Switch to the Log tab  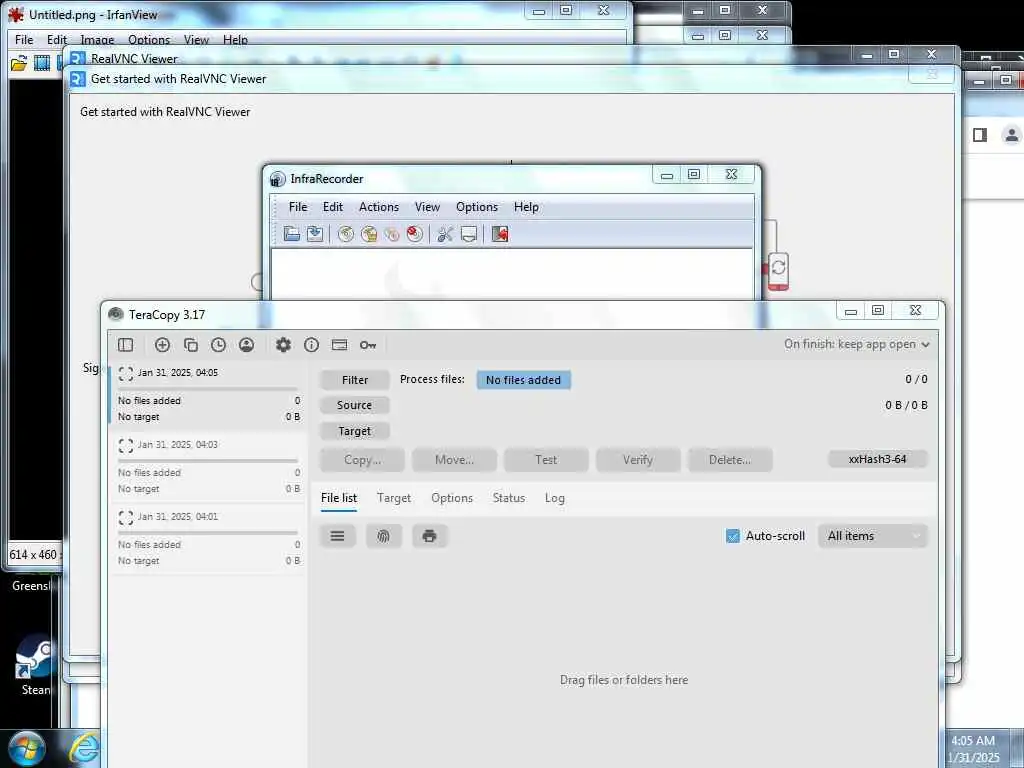coord(554,498)
